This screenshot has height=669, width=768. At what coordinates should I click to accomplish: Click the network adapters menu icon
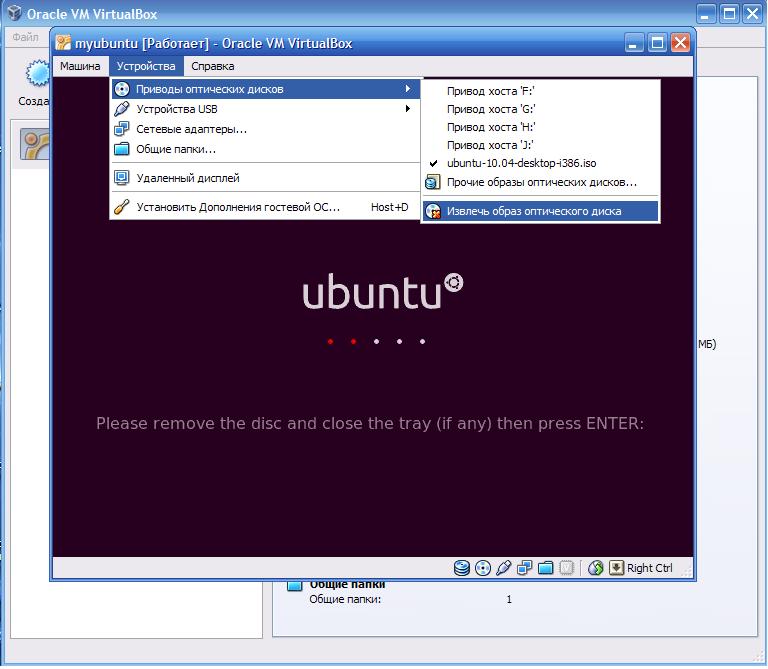[121, 129]
